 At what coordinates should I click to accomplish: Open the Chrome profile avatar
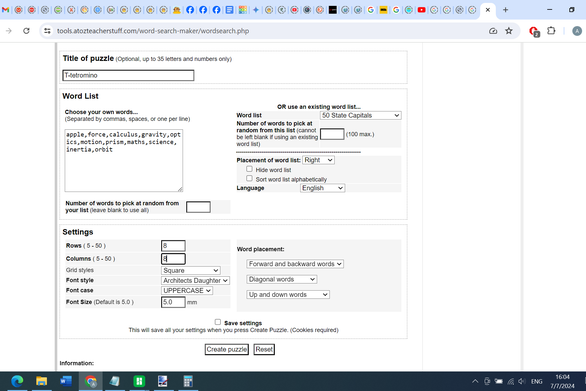point(577,31)
